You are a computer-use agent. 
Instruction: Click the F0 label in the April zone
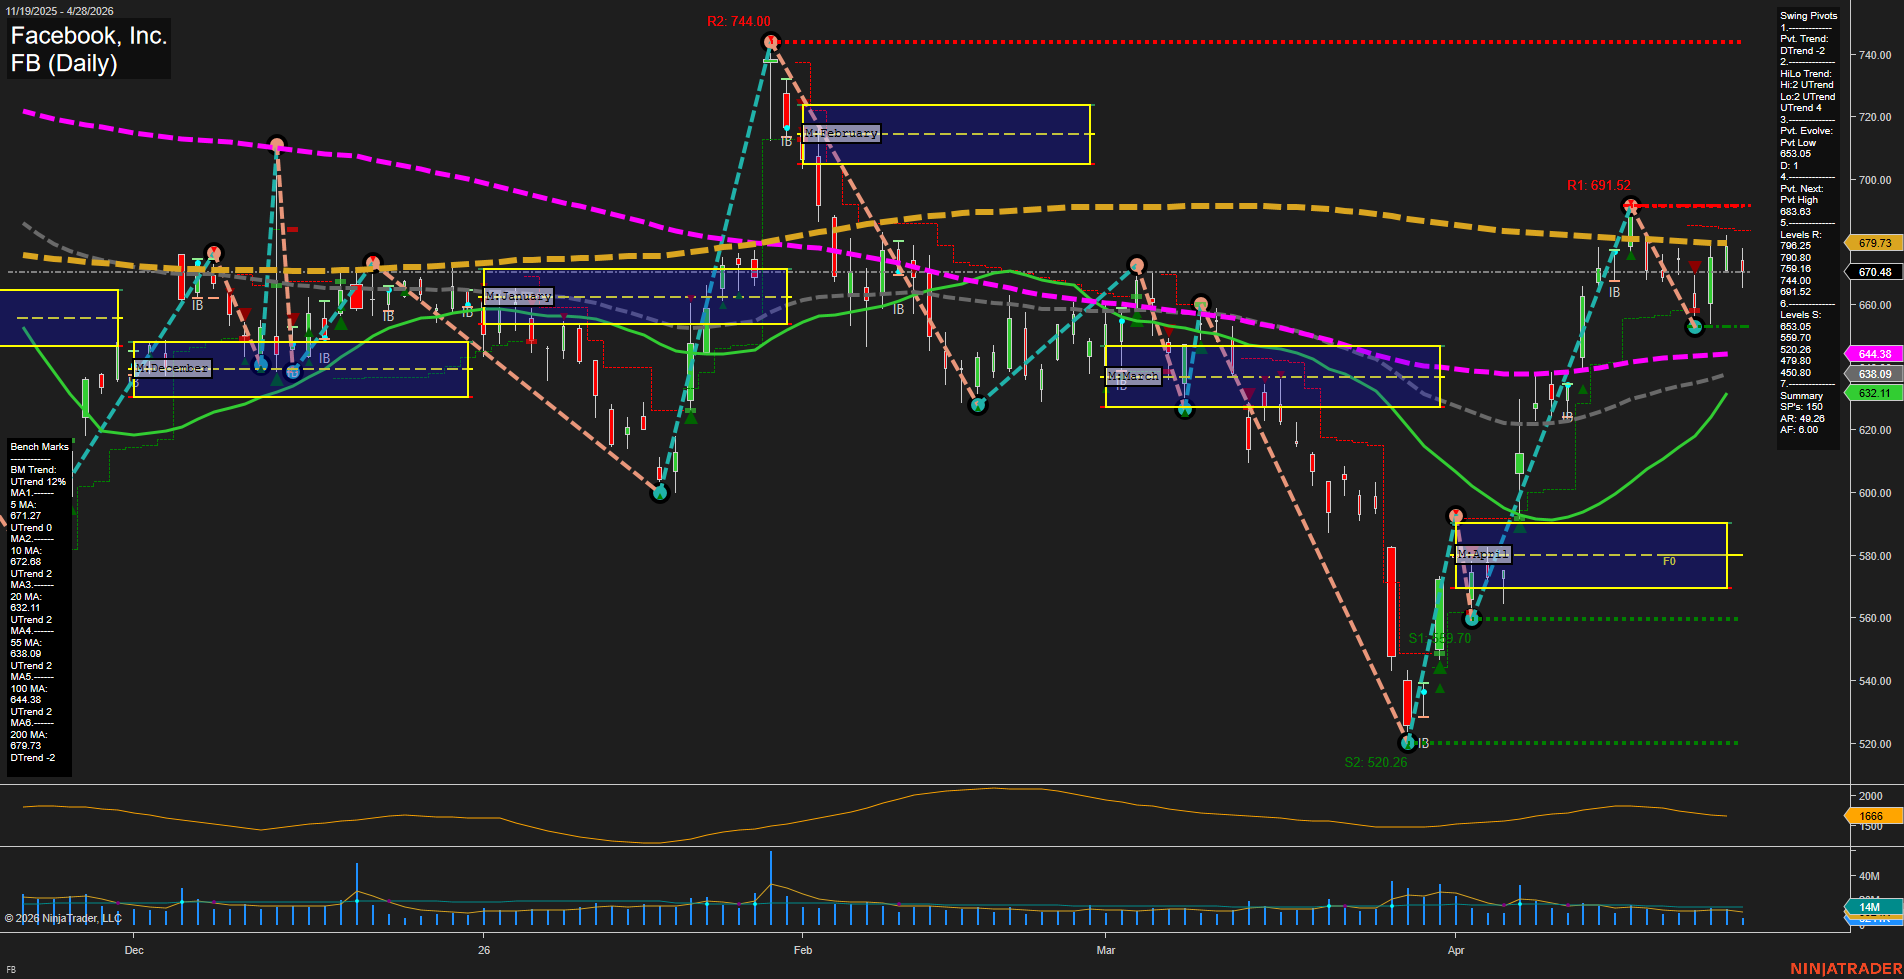(x=1669, y=562)
